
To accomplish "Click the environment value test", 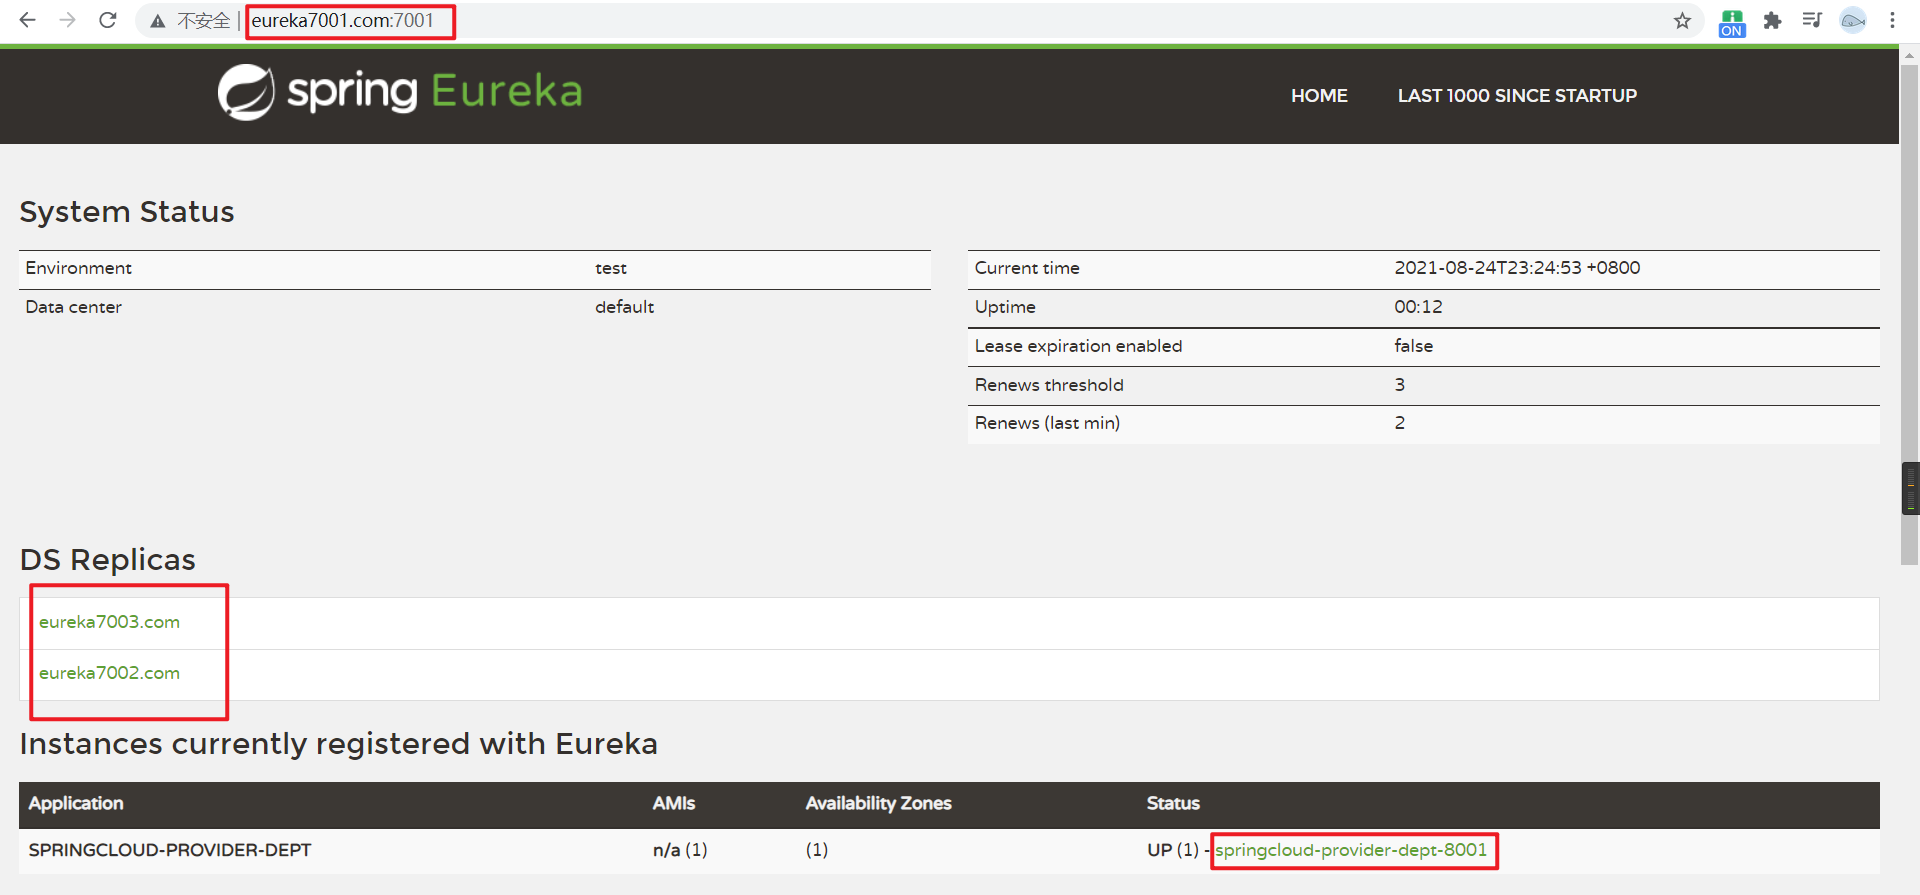I will (611, 268).
